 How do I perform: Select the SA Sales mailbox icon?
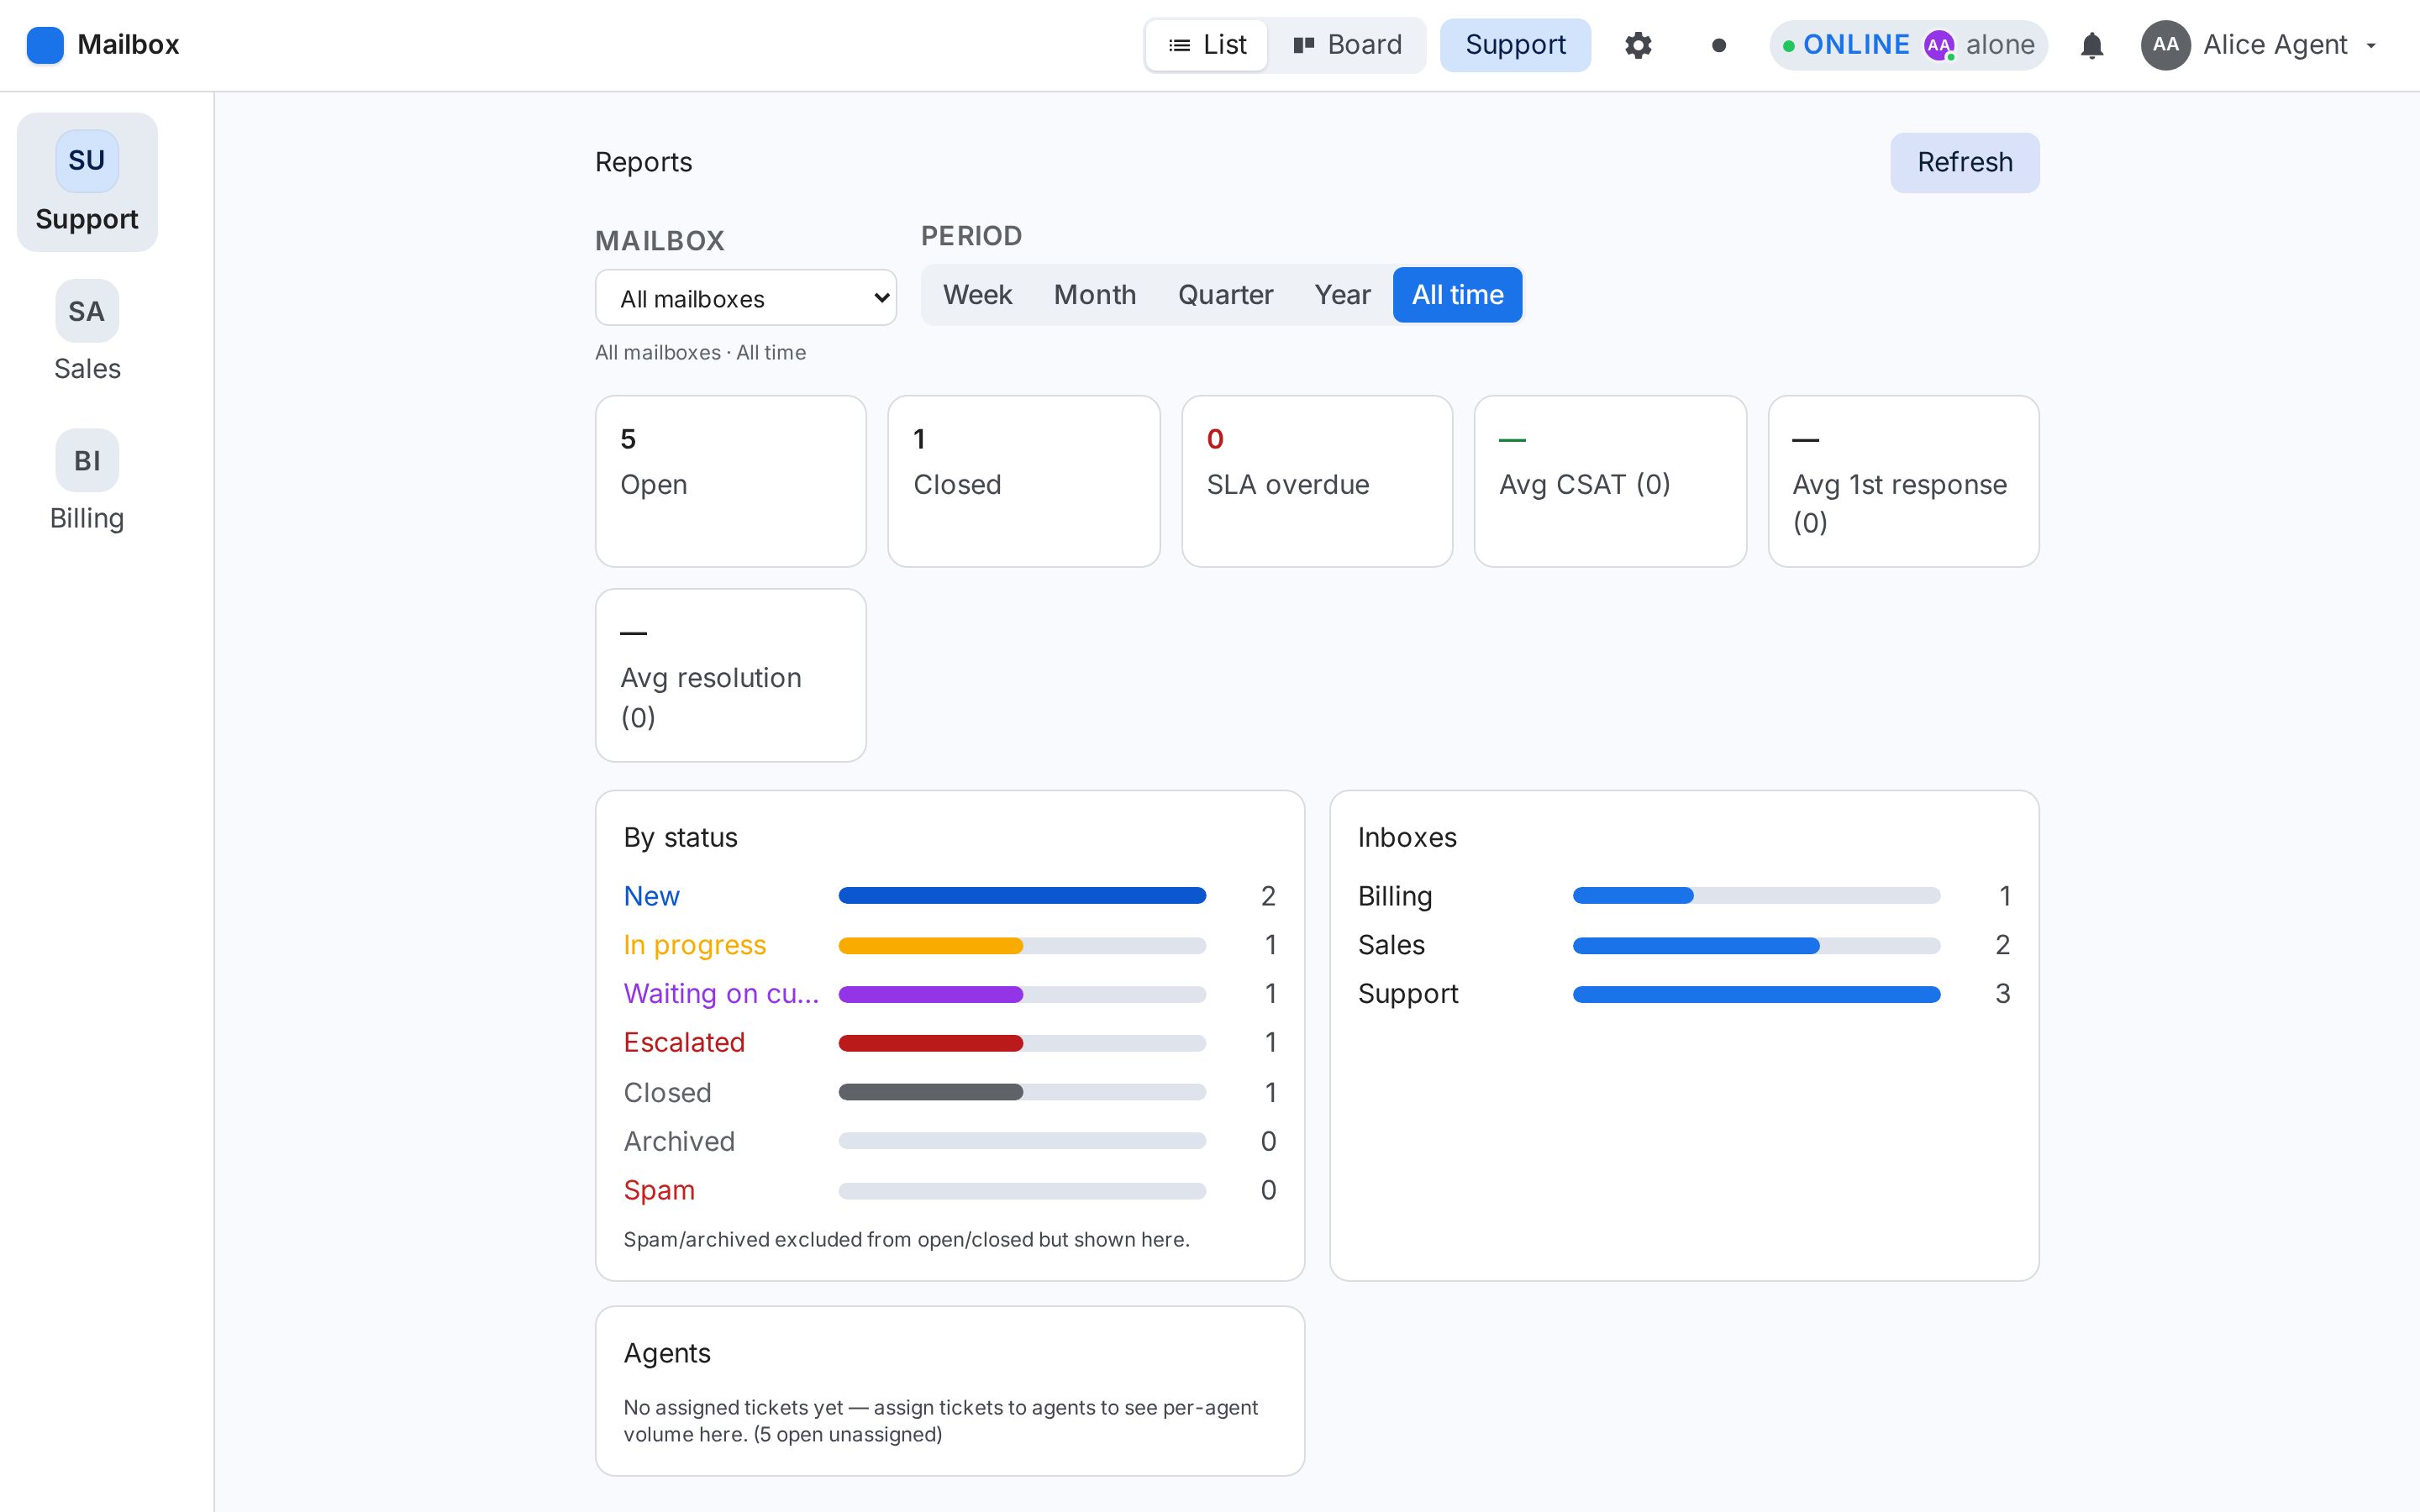(87, 311)
